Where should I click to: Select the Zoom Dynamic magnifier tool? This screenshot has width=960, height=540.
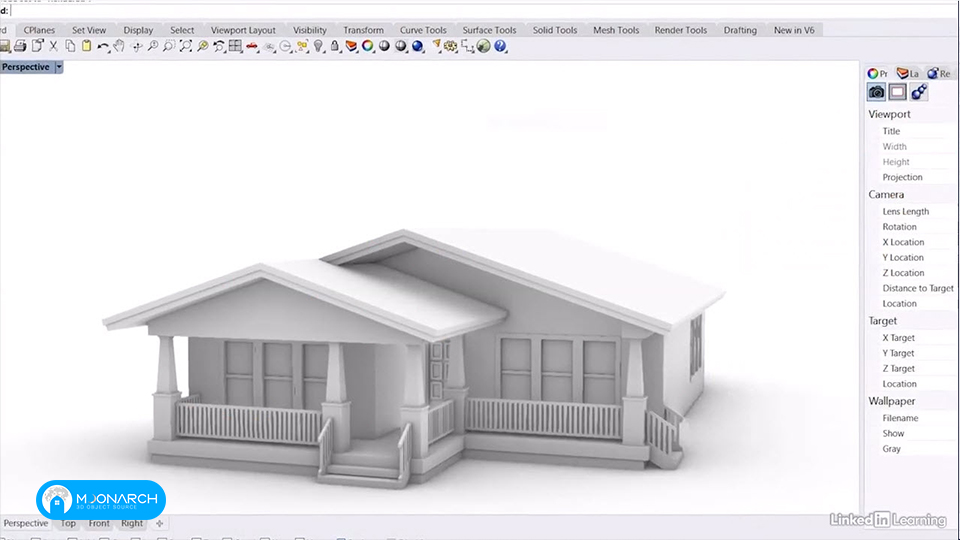pos(152,46)
